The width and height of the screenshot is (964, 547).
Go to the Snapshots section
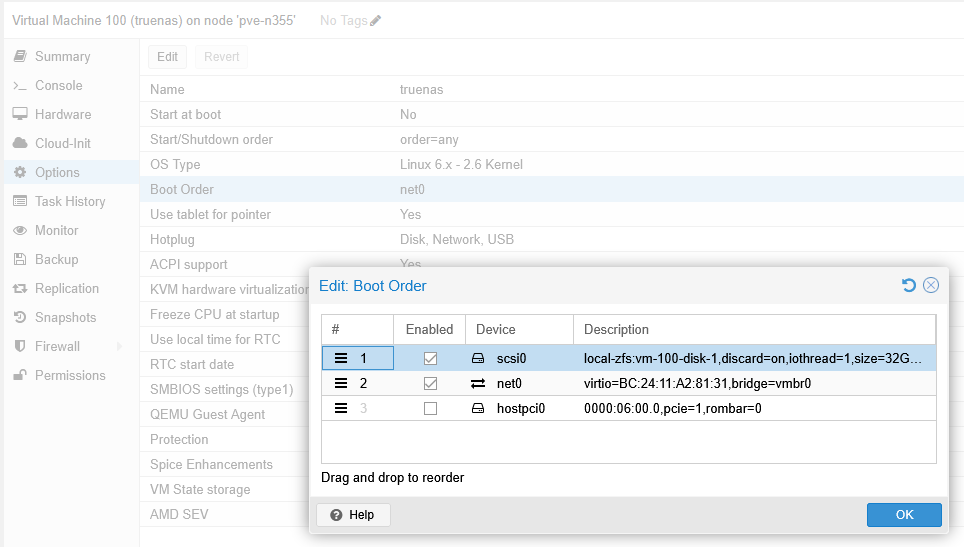tap(66, 318)
